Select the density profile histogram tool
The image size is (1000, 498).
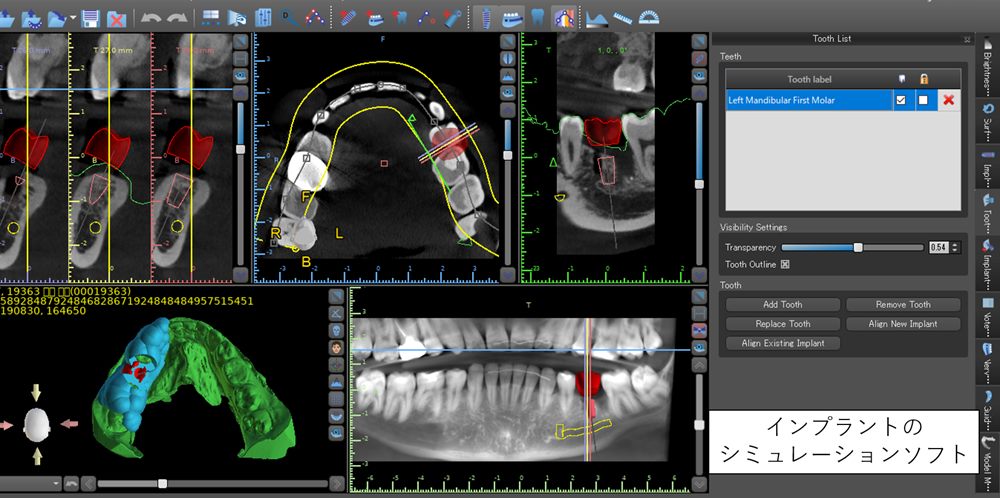point(597,18)
